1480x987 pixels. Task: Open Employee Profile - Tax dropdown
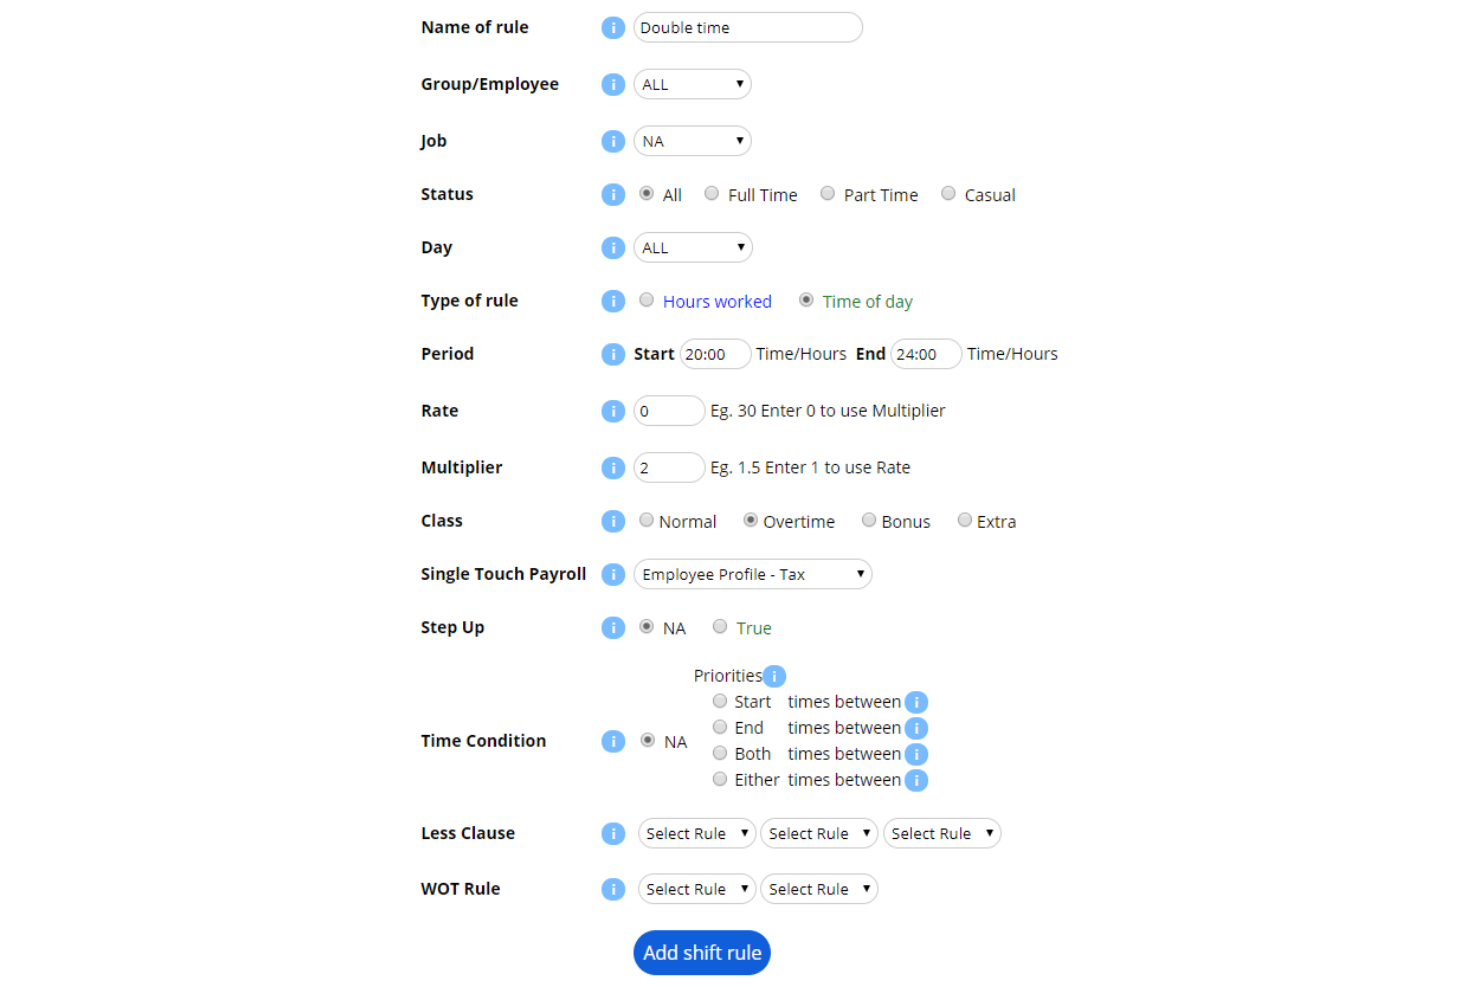(753, 574)
